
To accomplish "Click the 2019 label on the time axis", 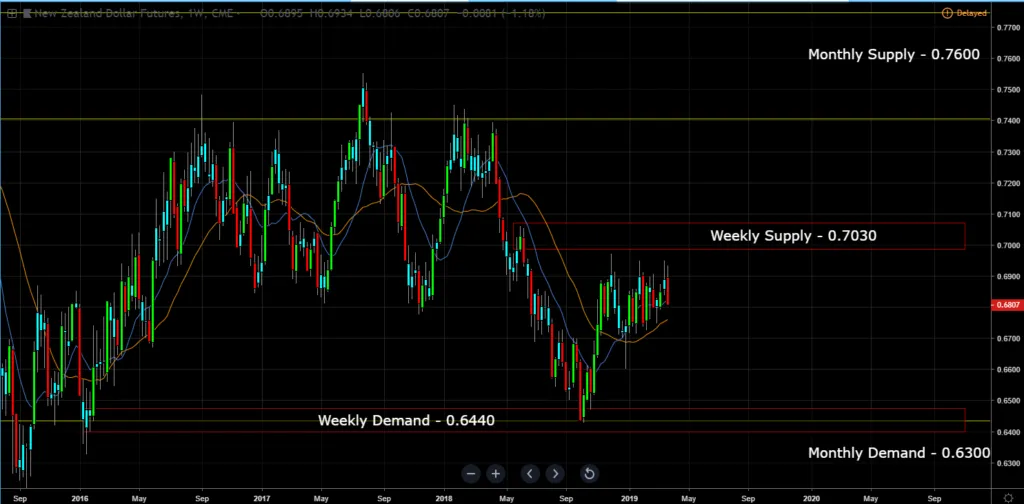I will pos(630,497).
